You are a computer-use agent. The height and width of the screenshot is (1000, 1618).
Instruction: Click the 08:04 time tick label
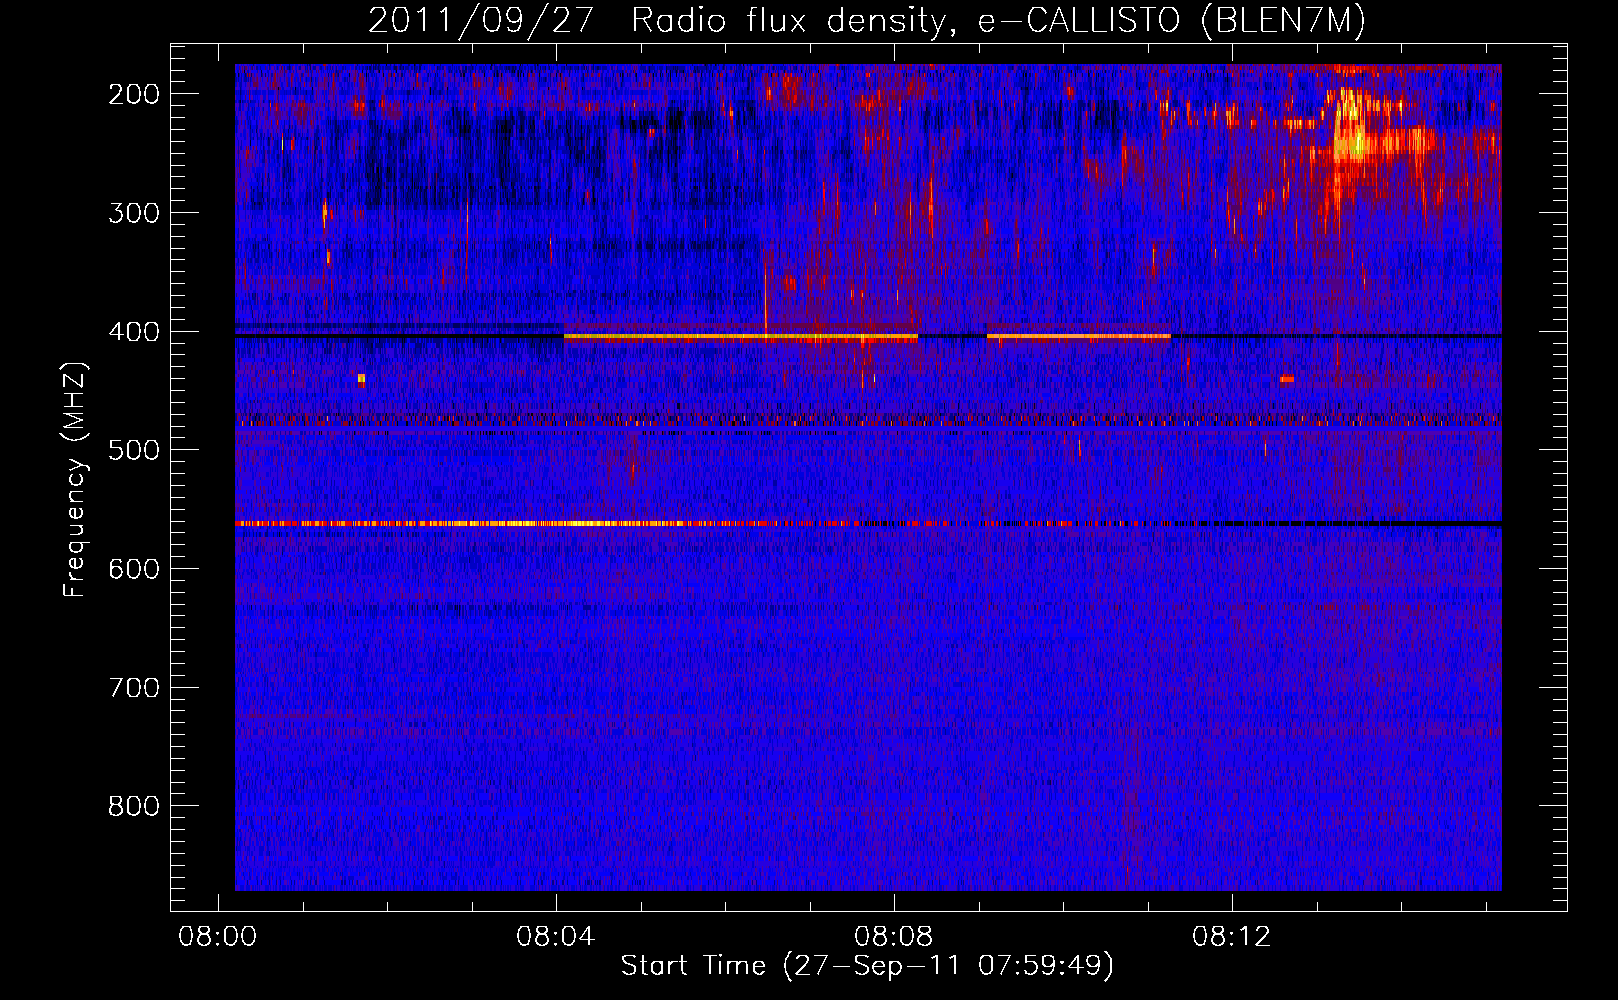coord(555,937)
